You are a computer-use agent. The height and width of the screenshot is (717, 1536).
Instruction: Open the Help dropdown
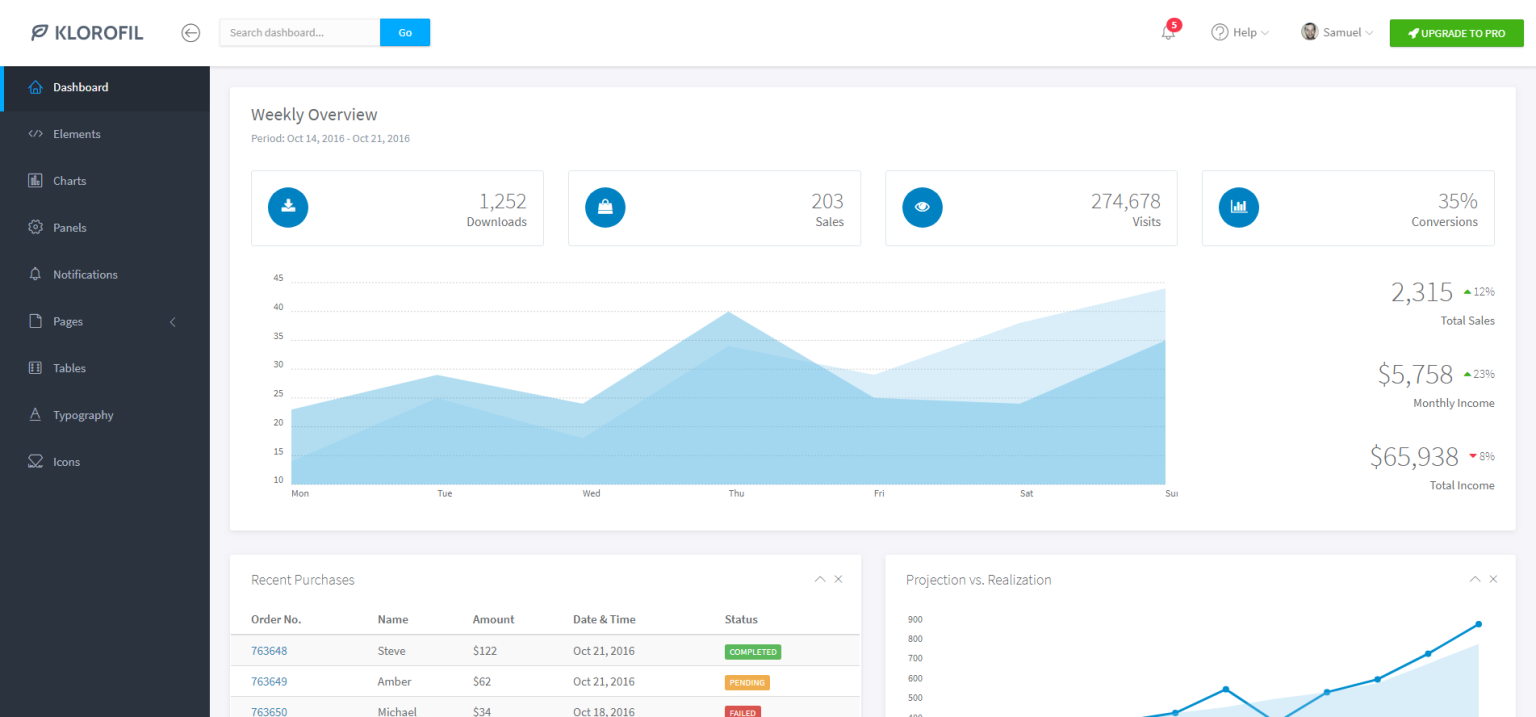click(1239, 32)
